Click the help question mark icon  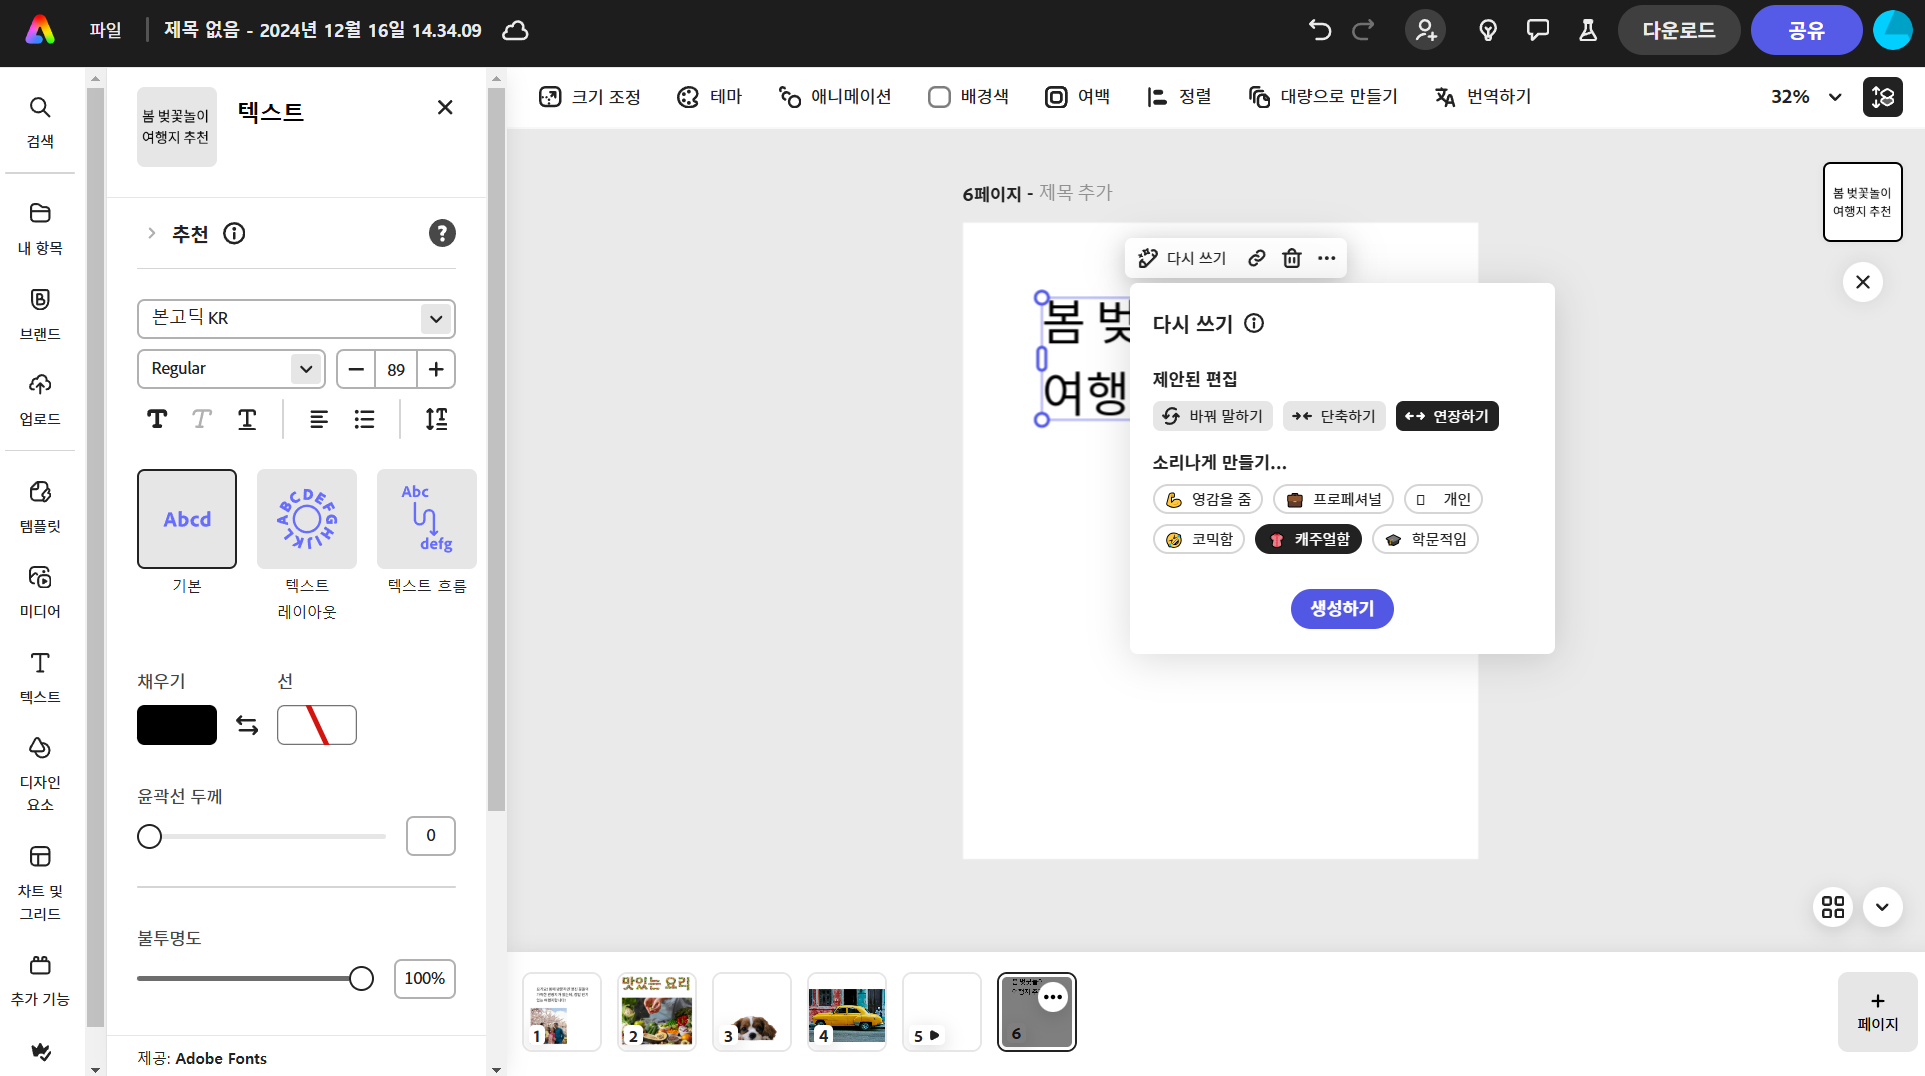[442, 233]
